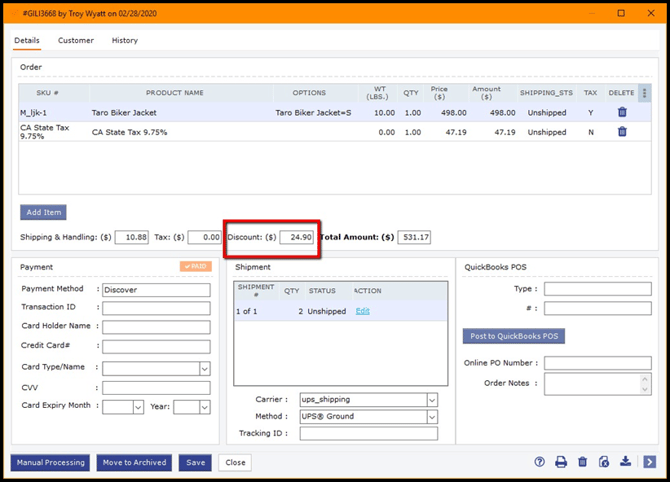The width and height of the screenshot is (670, 482).
Task: Click the Add Item button
Action: (x=43, y=212)
